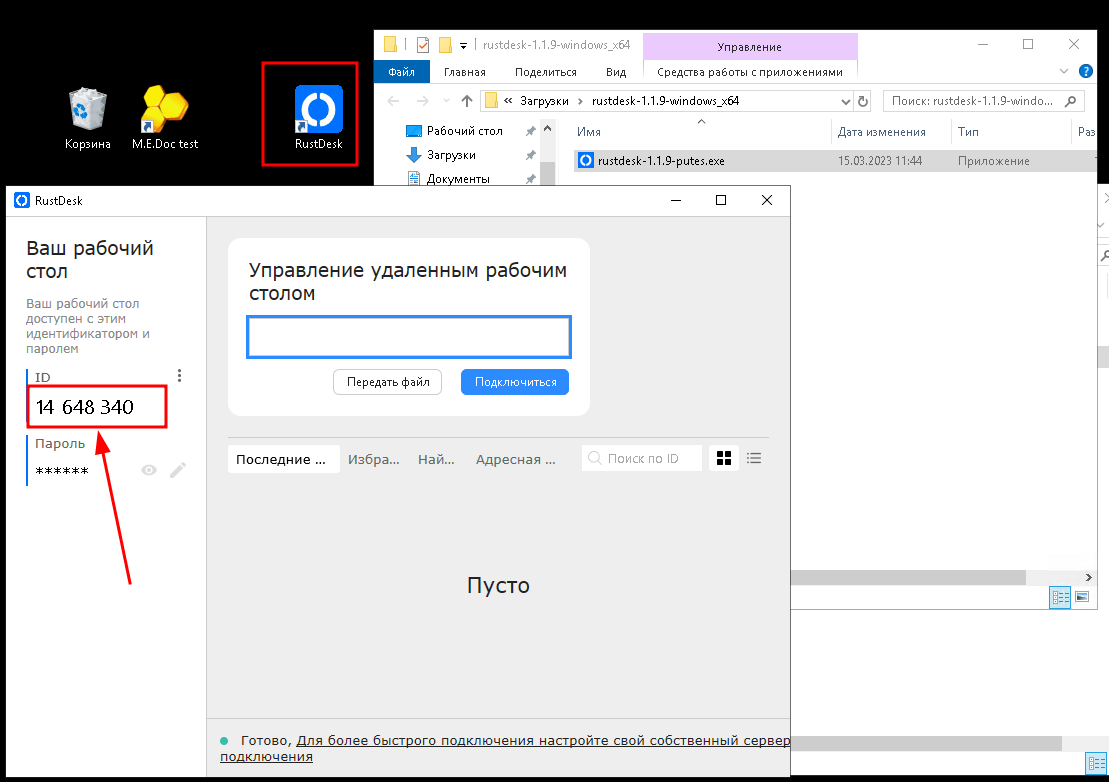Maximize the RustDesk window
Screen dimensions: 1109x782
[721, 200]
